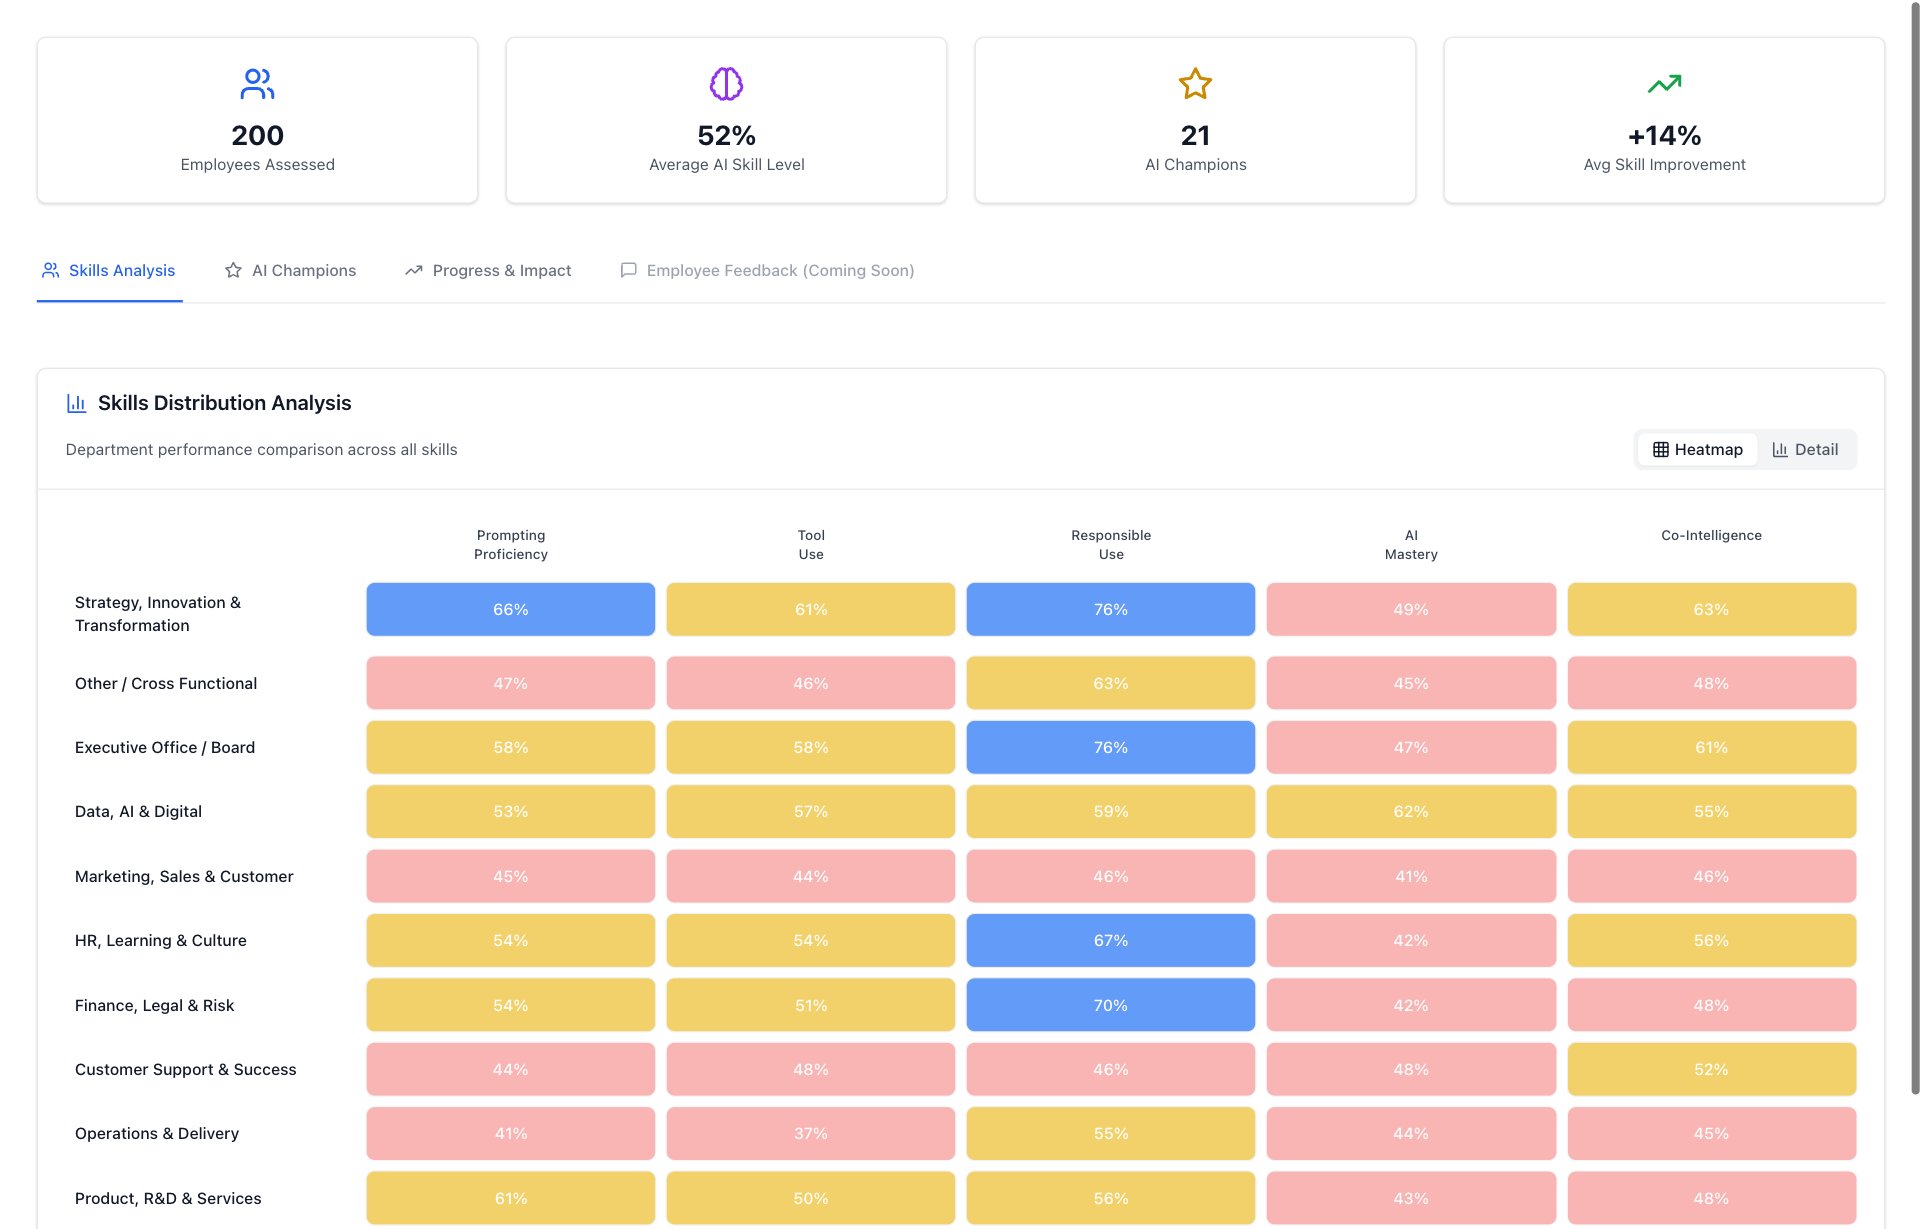The image size is (1922, 1229).
Task: Click the HR, Learning & Culture row label
Action: click(160, 941)
